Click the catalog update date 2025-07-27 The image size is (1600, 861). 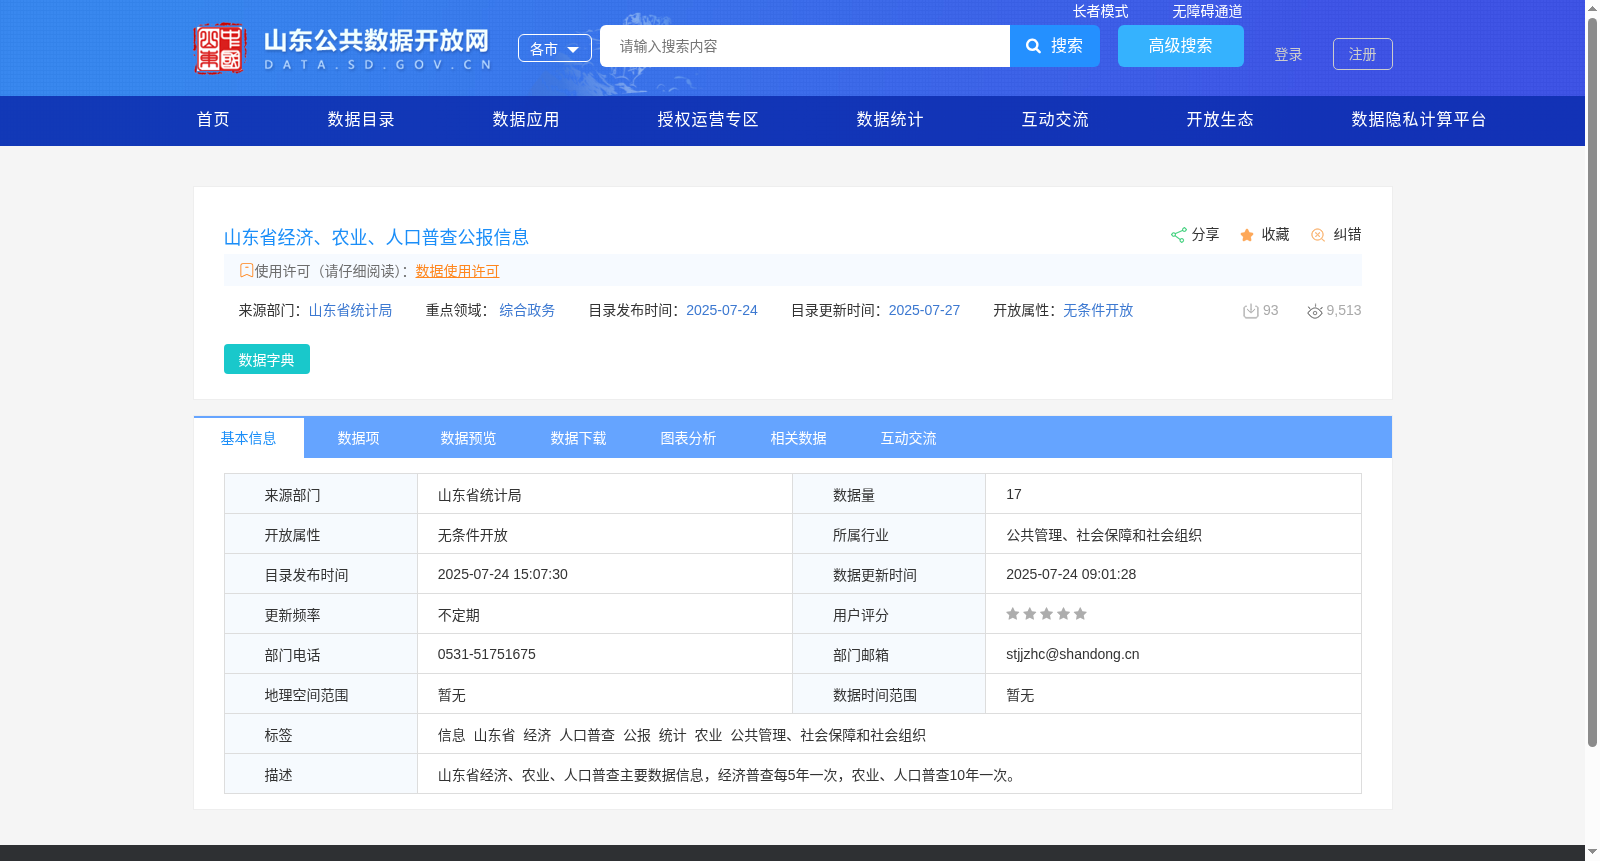click(x=924, y=310)
